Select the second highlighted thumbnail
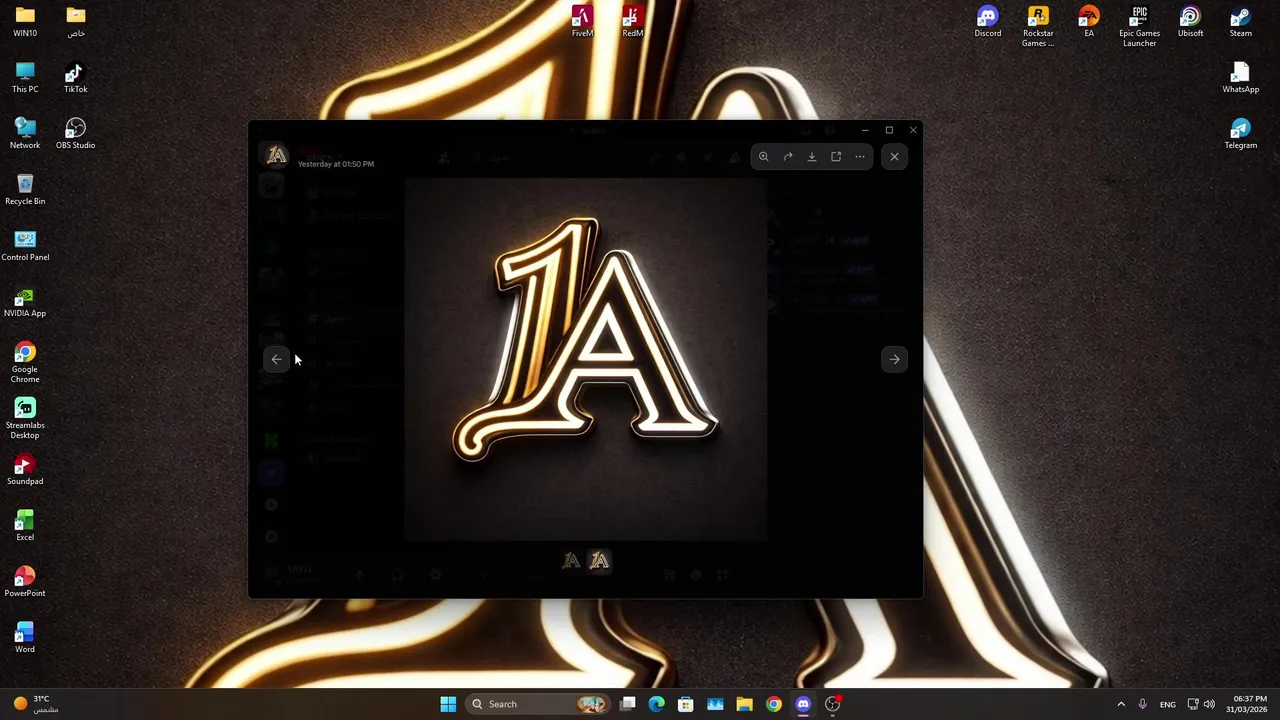This screenshot has width=1280, height=720. click(x=599, y=561)
